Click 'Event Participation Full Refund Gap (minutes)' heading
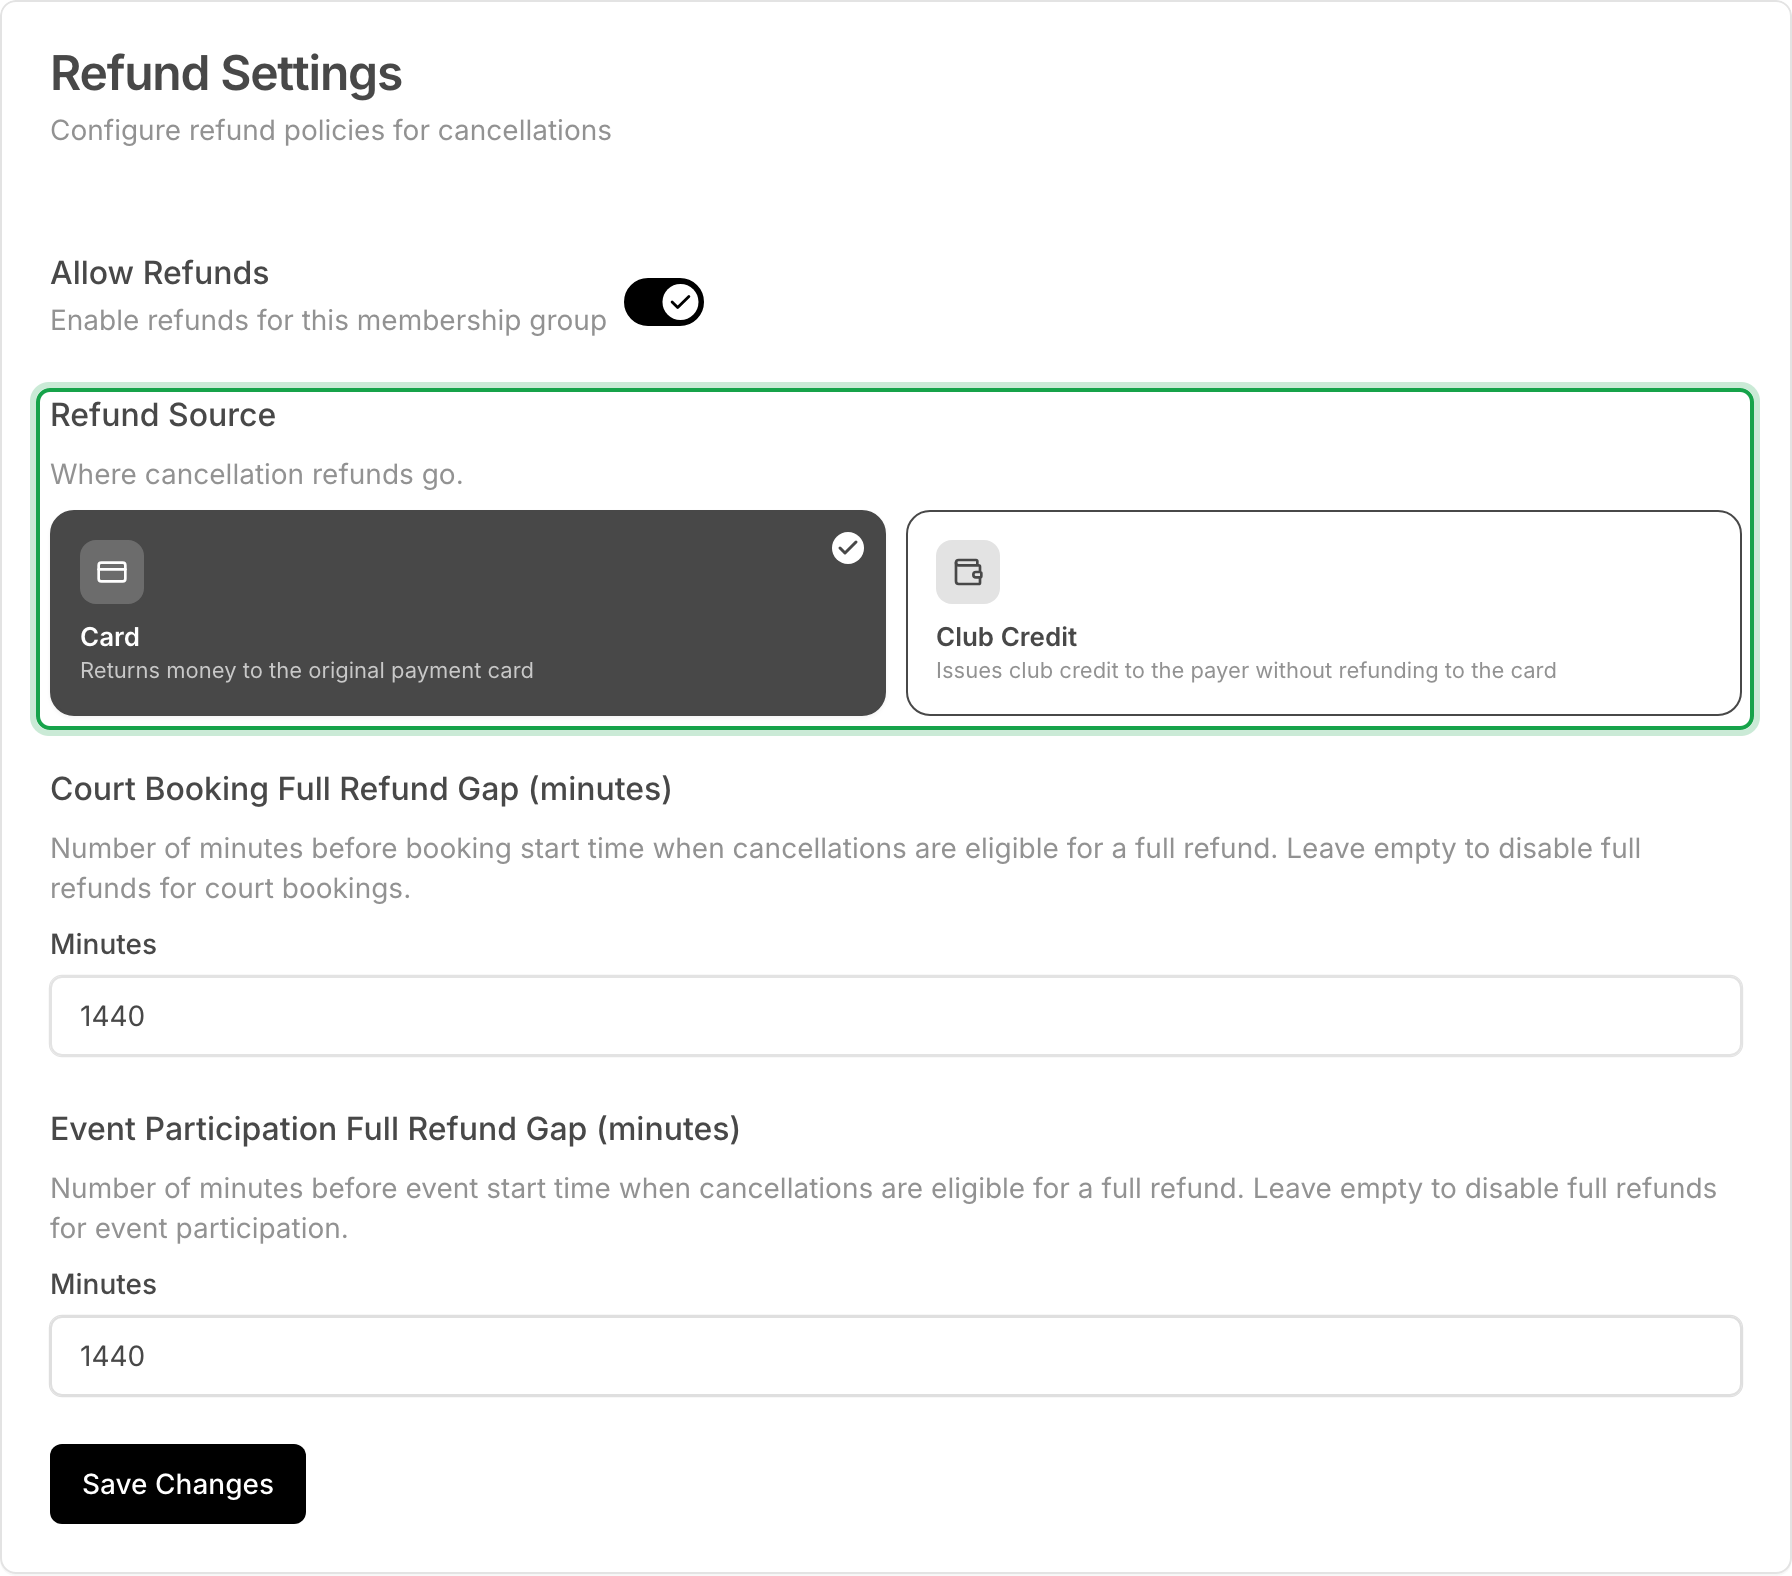This screenshot has width=1792, height=1576. pos(395,1129)
